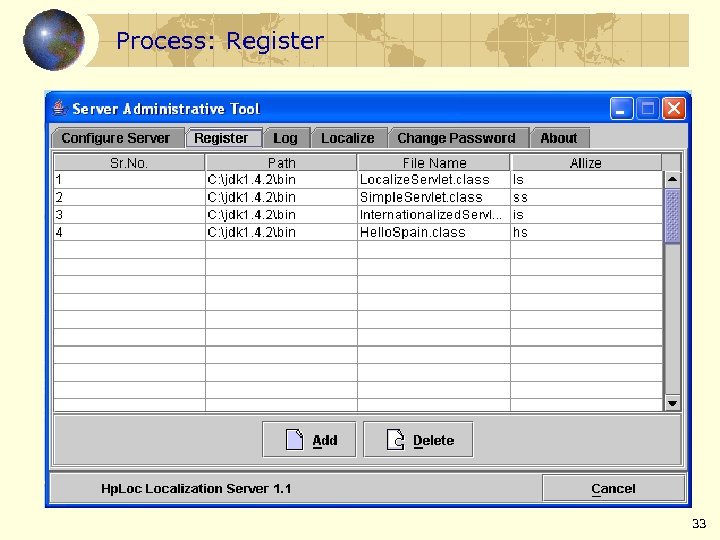
Task: Click HpLoc Localization Server 1.1 status text
Action: coord(196,489)
